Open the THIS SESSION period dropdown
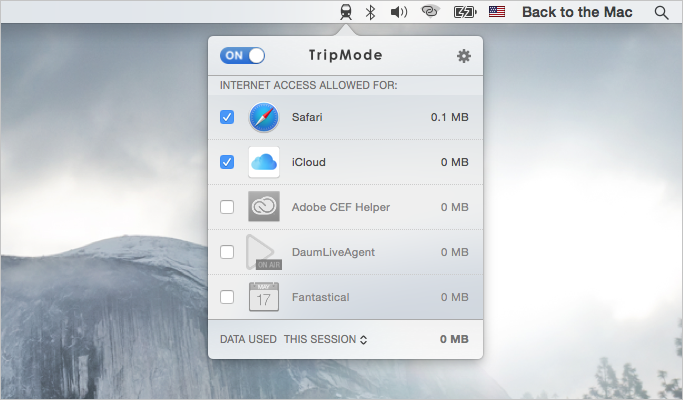This screenshot has height=400, width=683. coord(325,339)
